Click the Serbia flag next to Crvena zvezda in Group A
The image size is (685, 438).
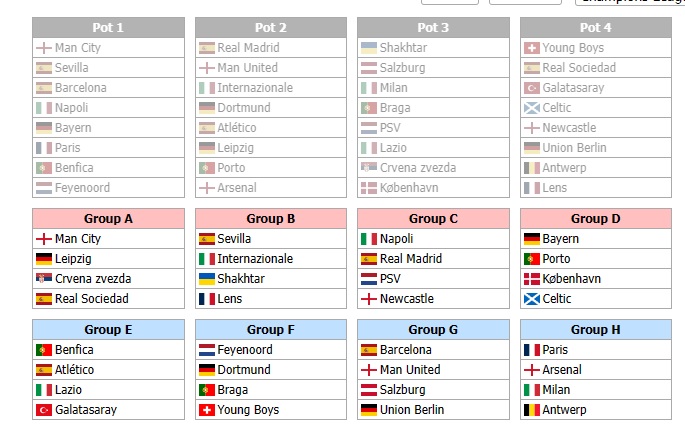coord(44,278)
